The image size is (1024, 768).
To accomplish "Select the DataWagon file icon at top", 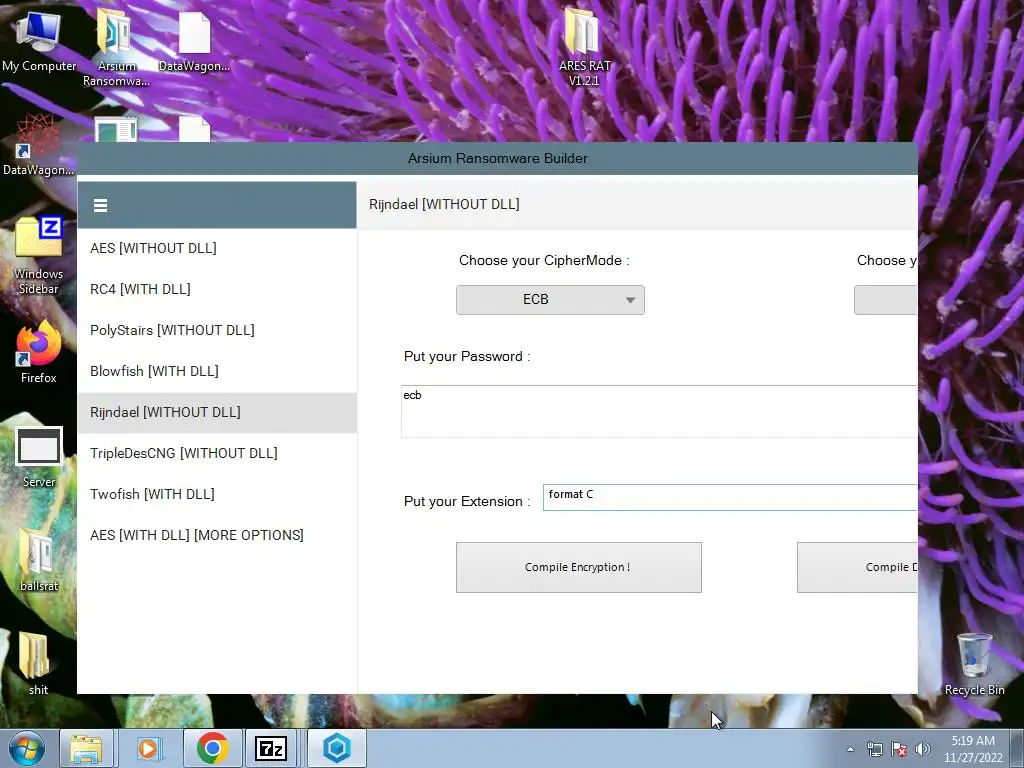I will 194,42.
